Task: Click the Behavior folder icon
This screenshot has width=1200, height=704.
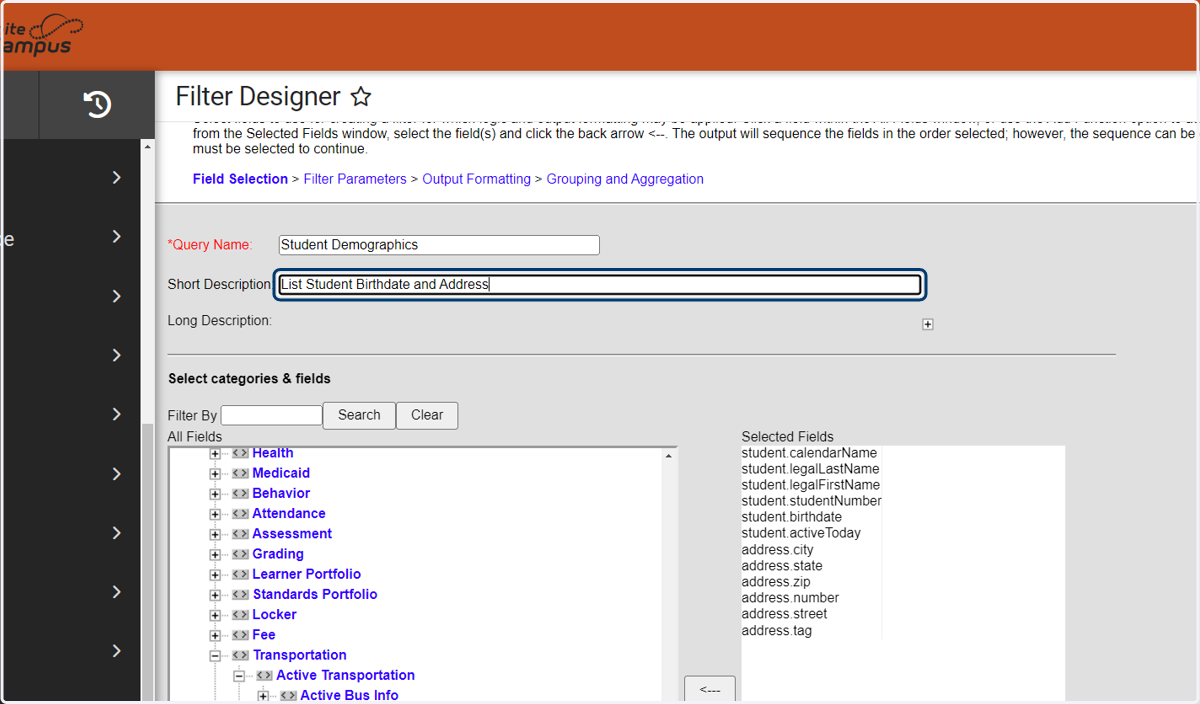Action: [240, 493]
